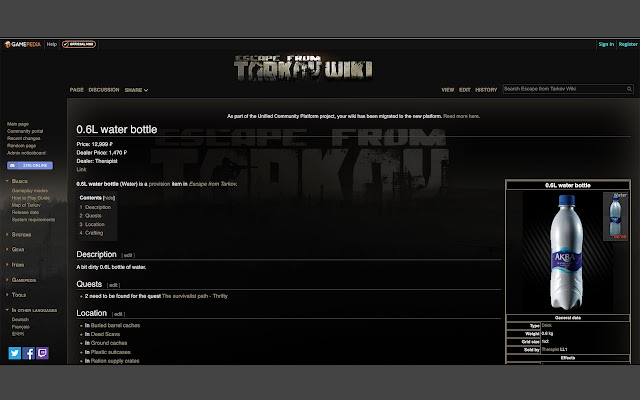Screen dimensions: 640x400
Task: Open Drink type link in infobox
Action: [x=547, y=325]
